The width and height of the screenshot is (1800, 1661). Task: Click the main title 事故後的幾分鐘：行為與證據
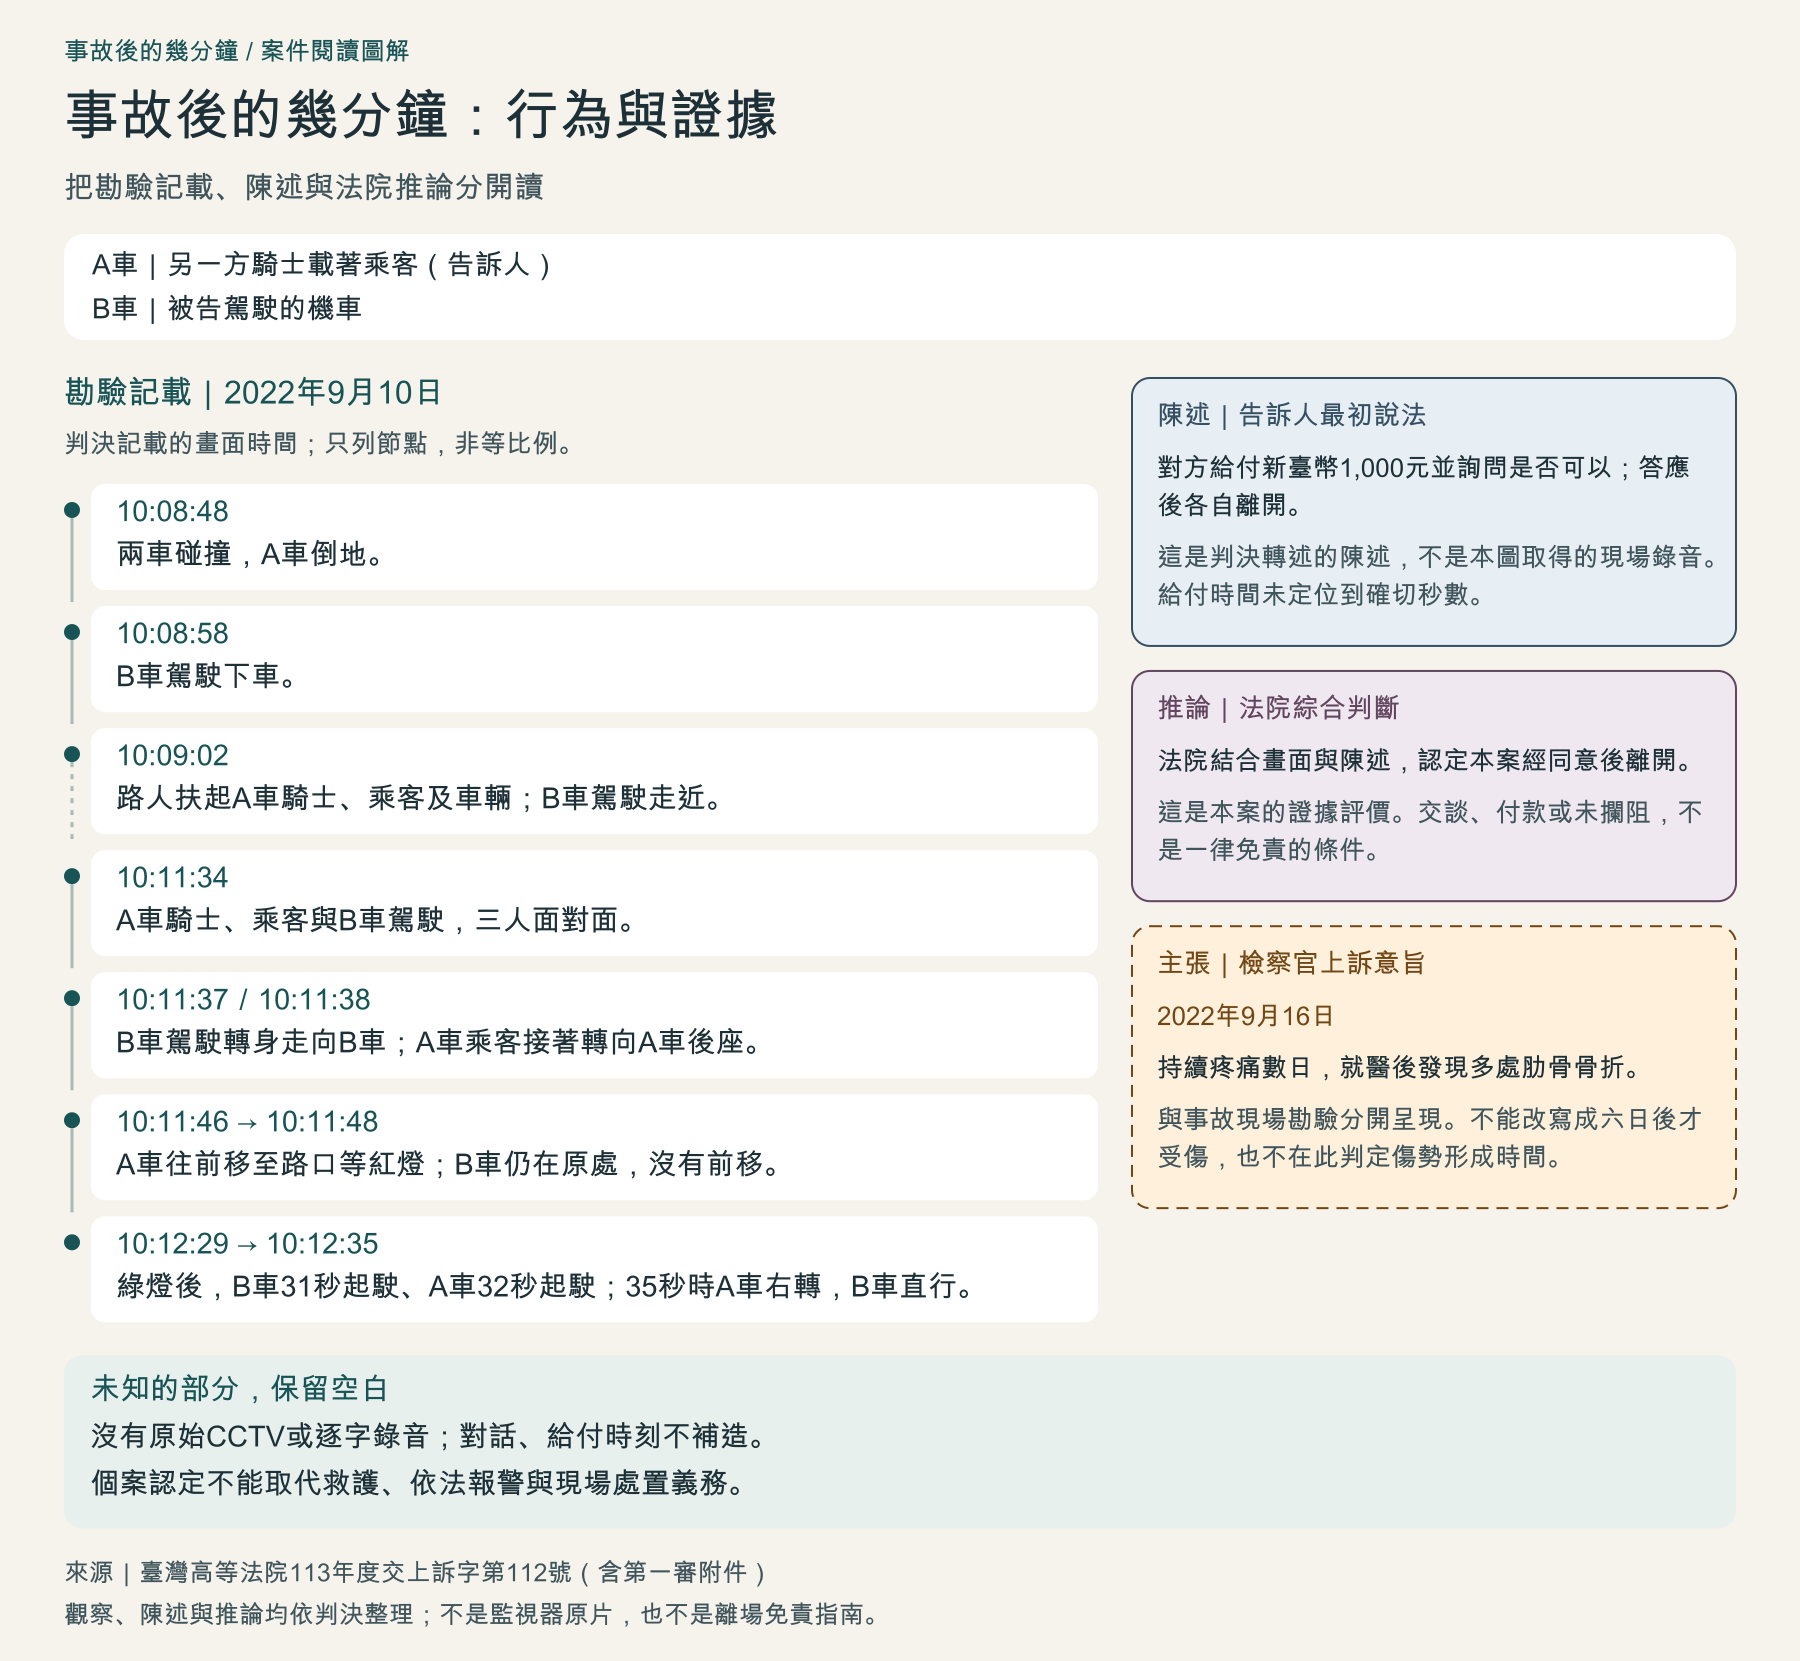pyautogui.click(x=421, y=115)
